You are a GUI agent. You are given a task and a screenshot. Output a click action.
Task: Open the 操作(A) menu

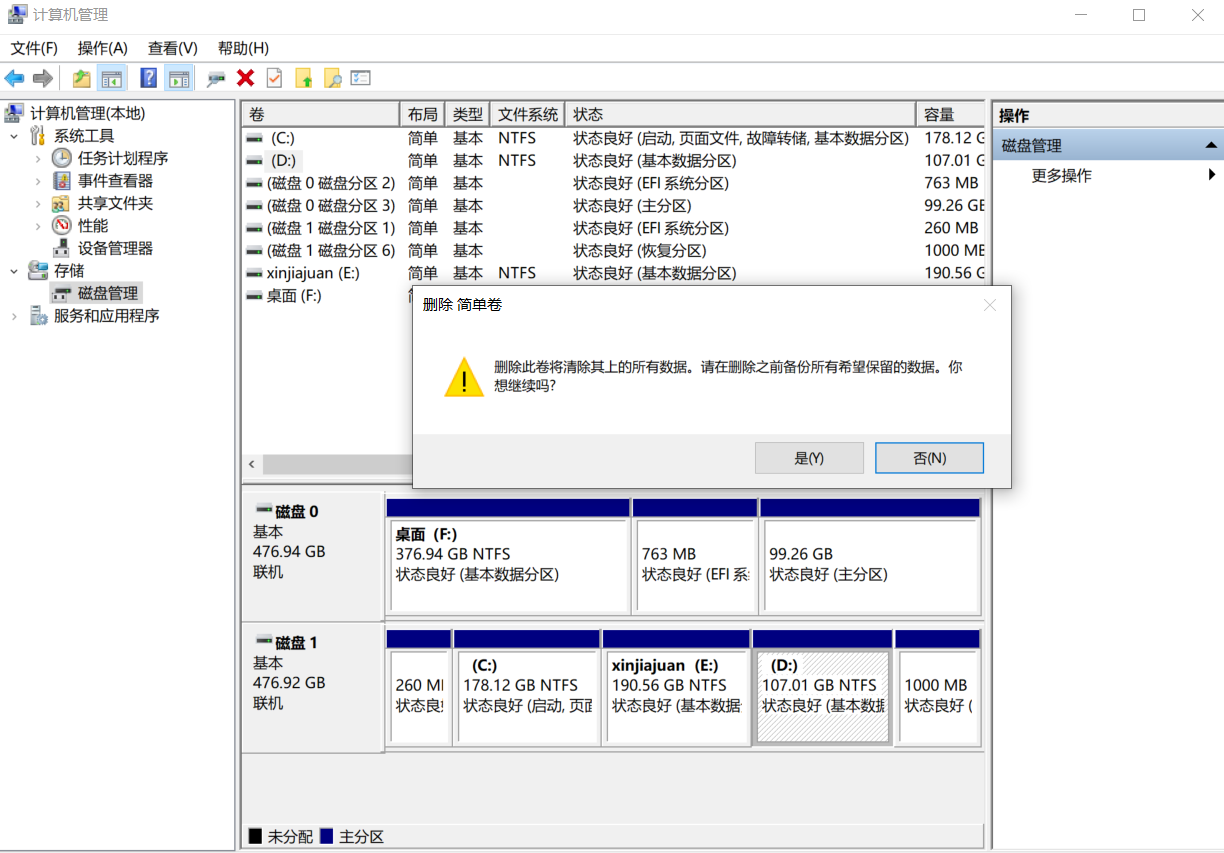point(103,48)
